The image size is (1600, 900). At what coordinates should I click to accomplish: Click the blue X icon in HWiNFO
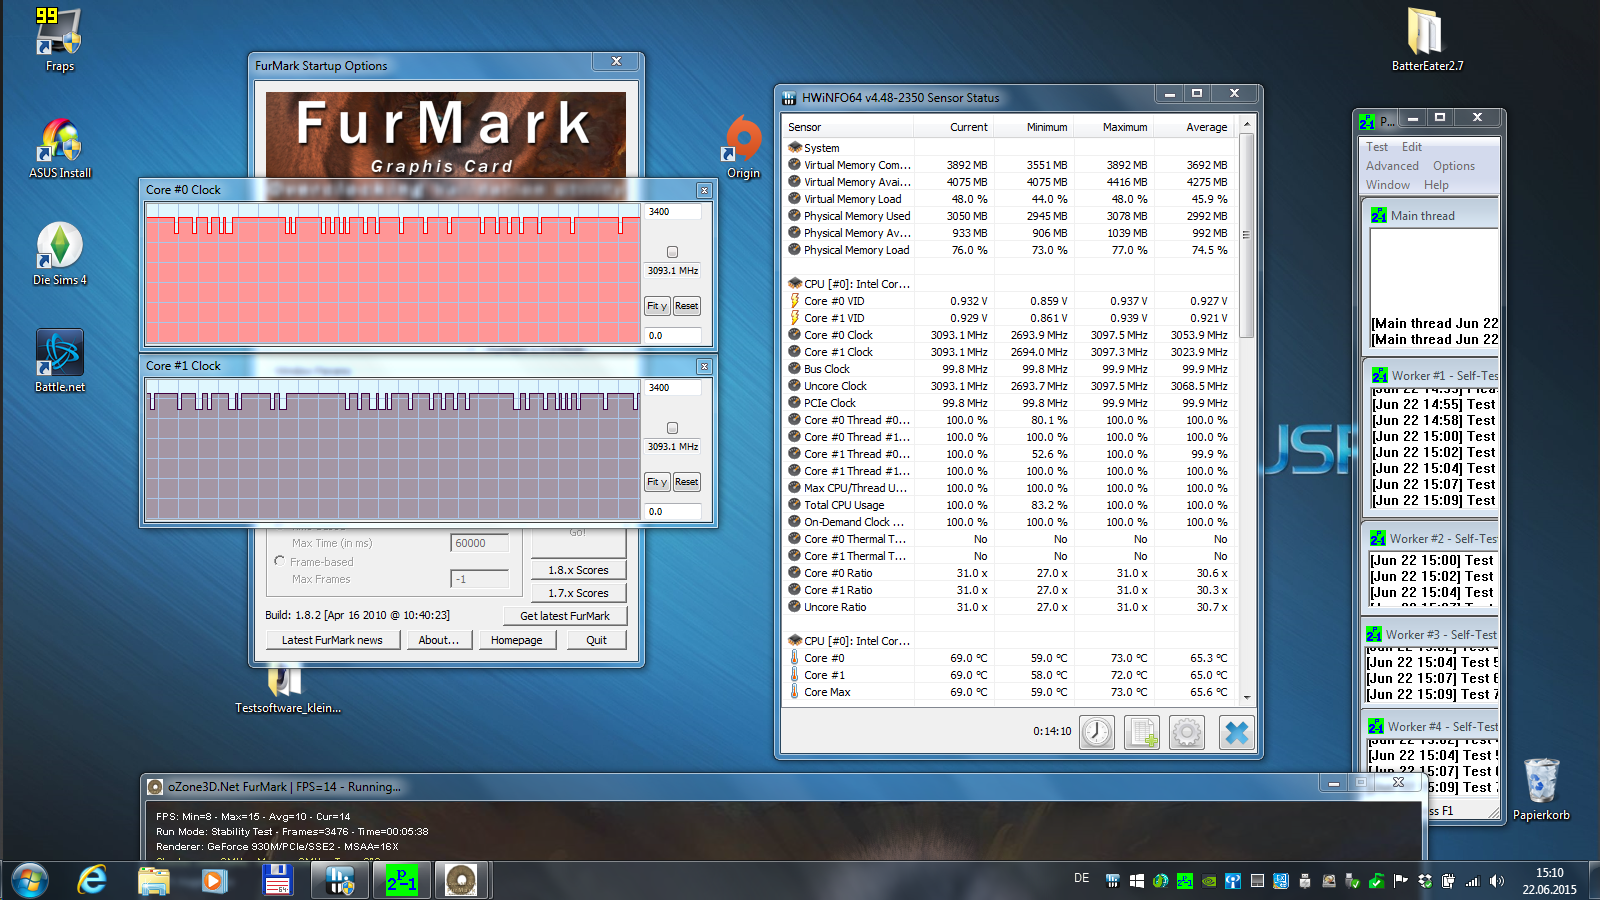1236,733
